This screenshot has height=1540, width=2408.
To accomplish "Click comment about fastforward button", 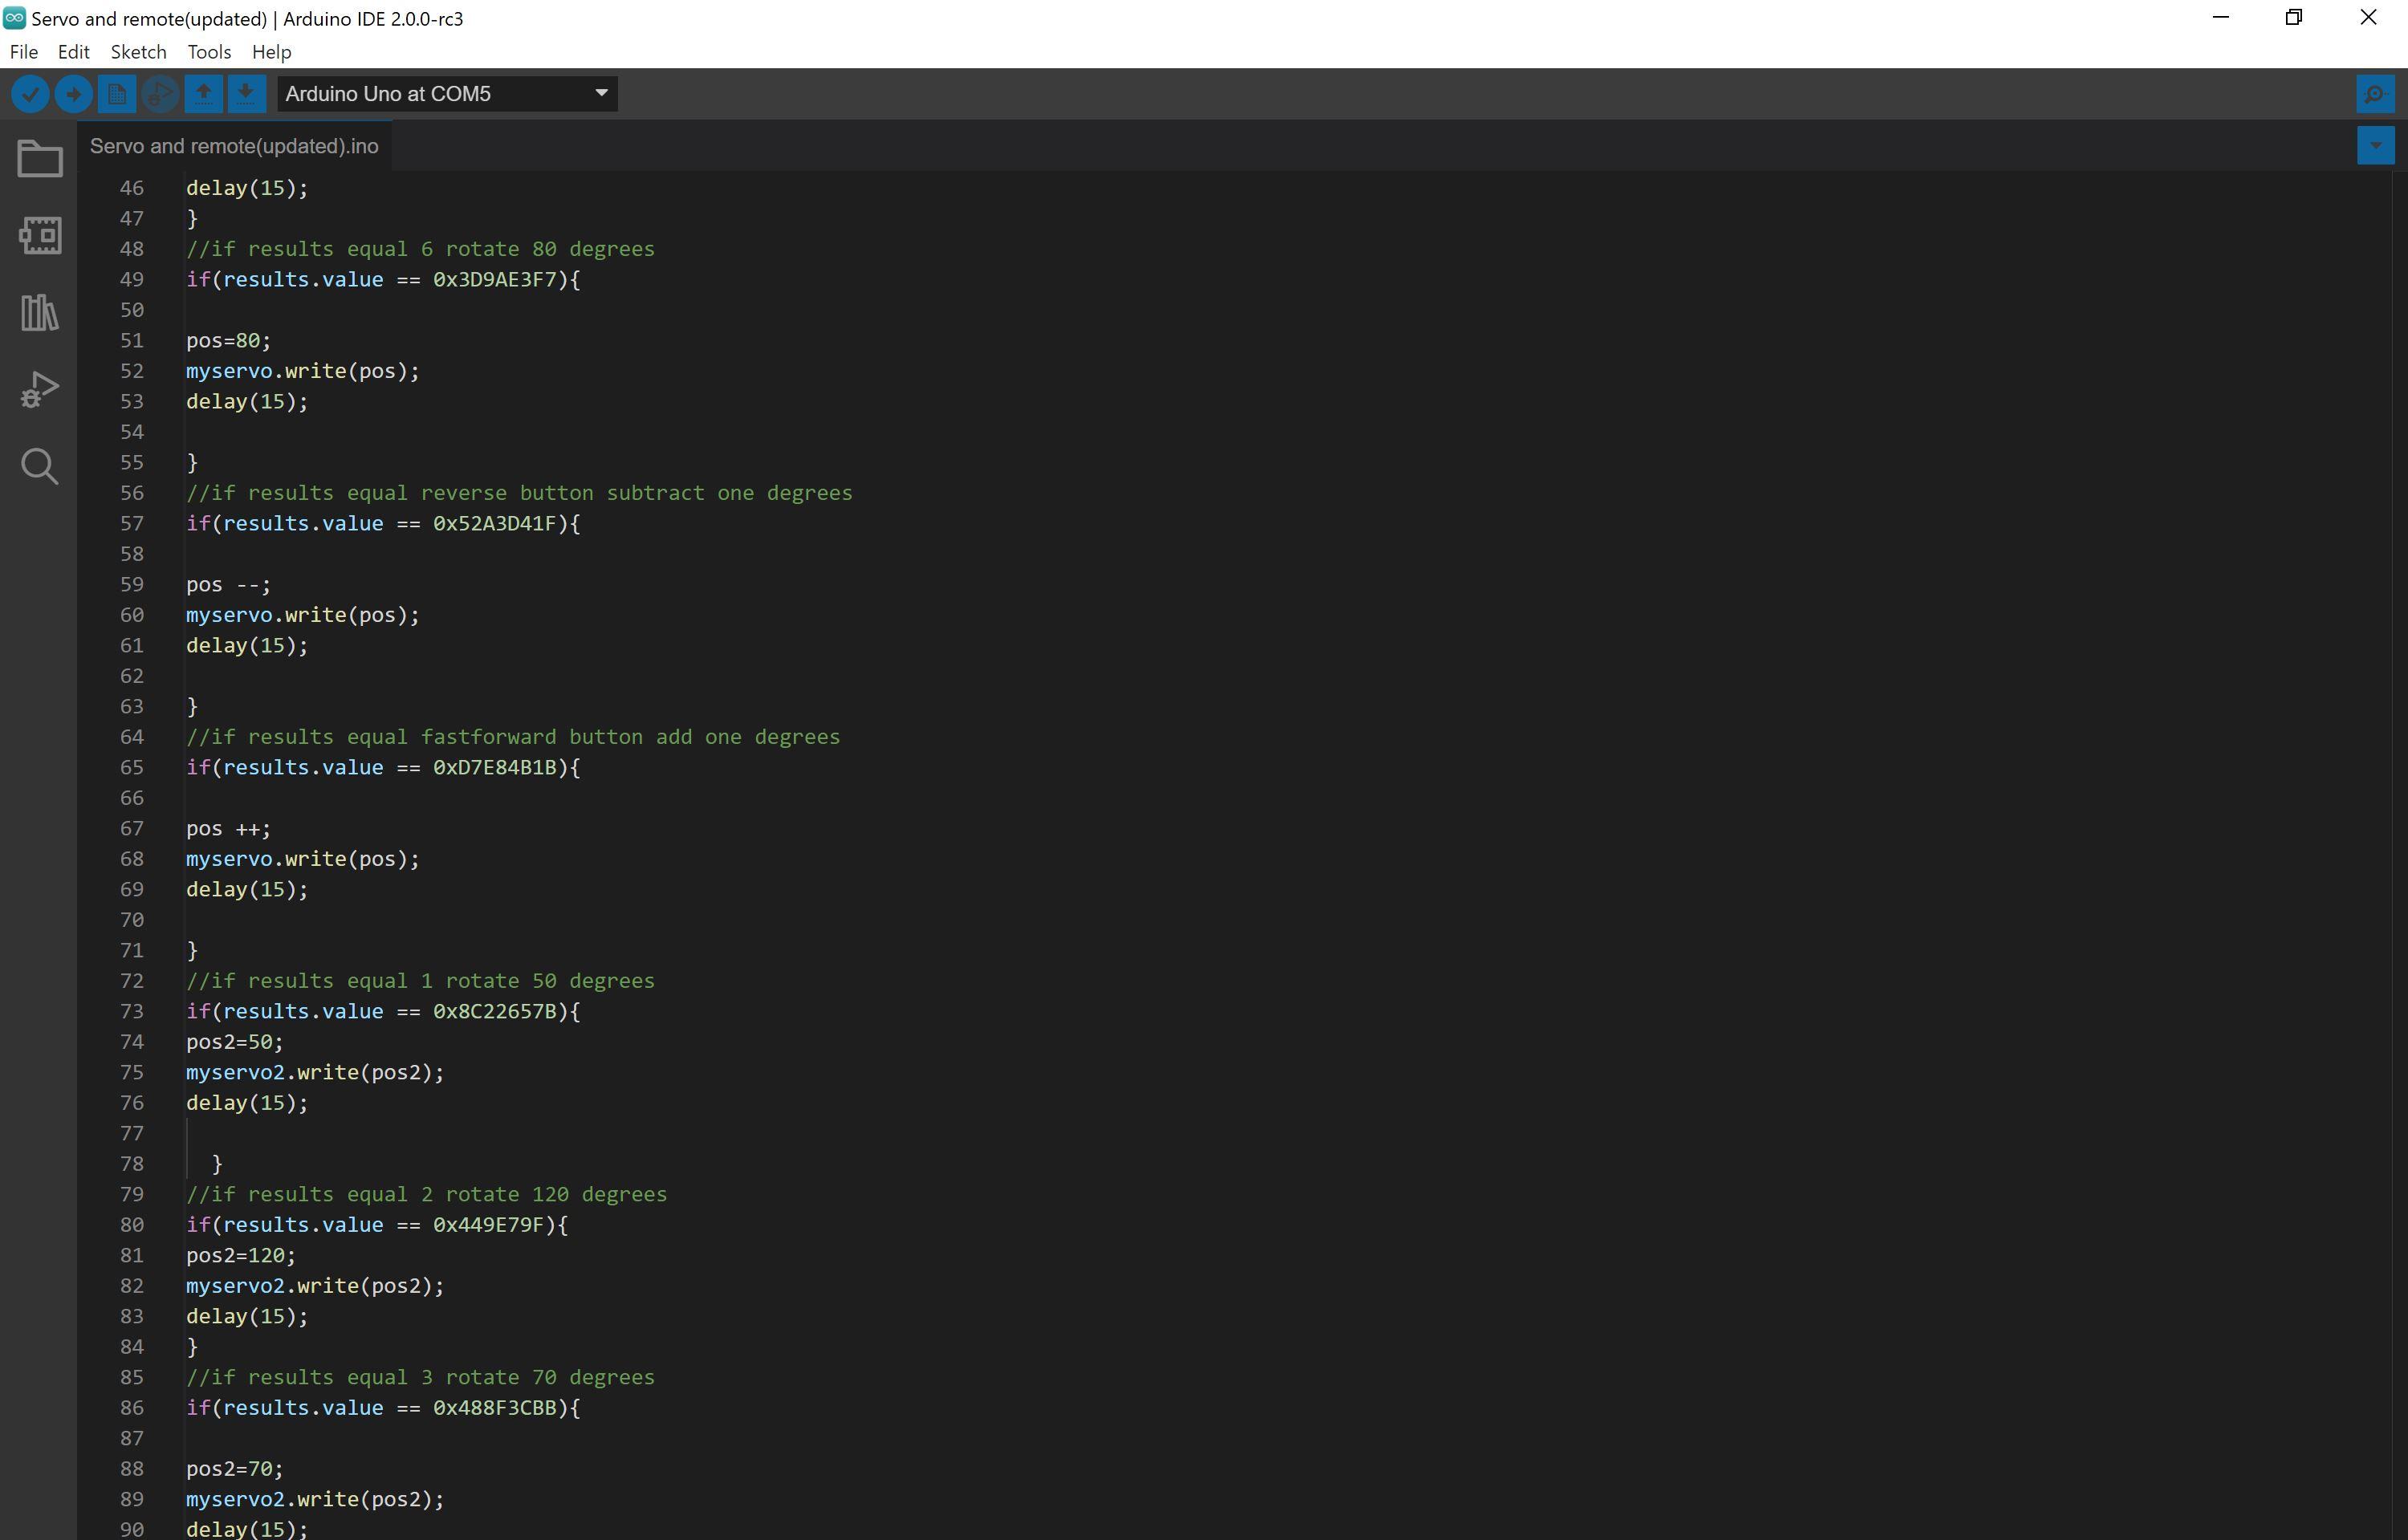I will [513, 737].
